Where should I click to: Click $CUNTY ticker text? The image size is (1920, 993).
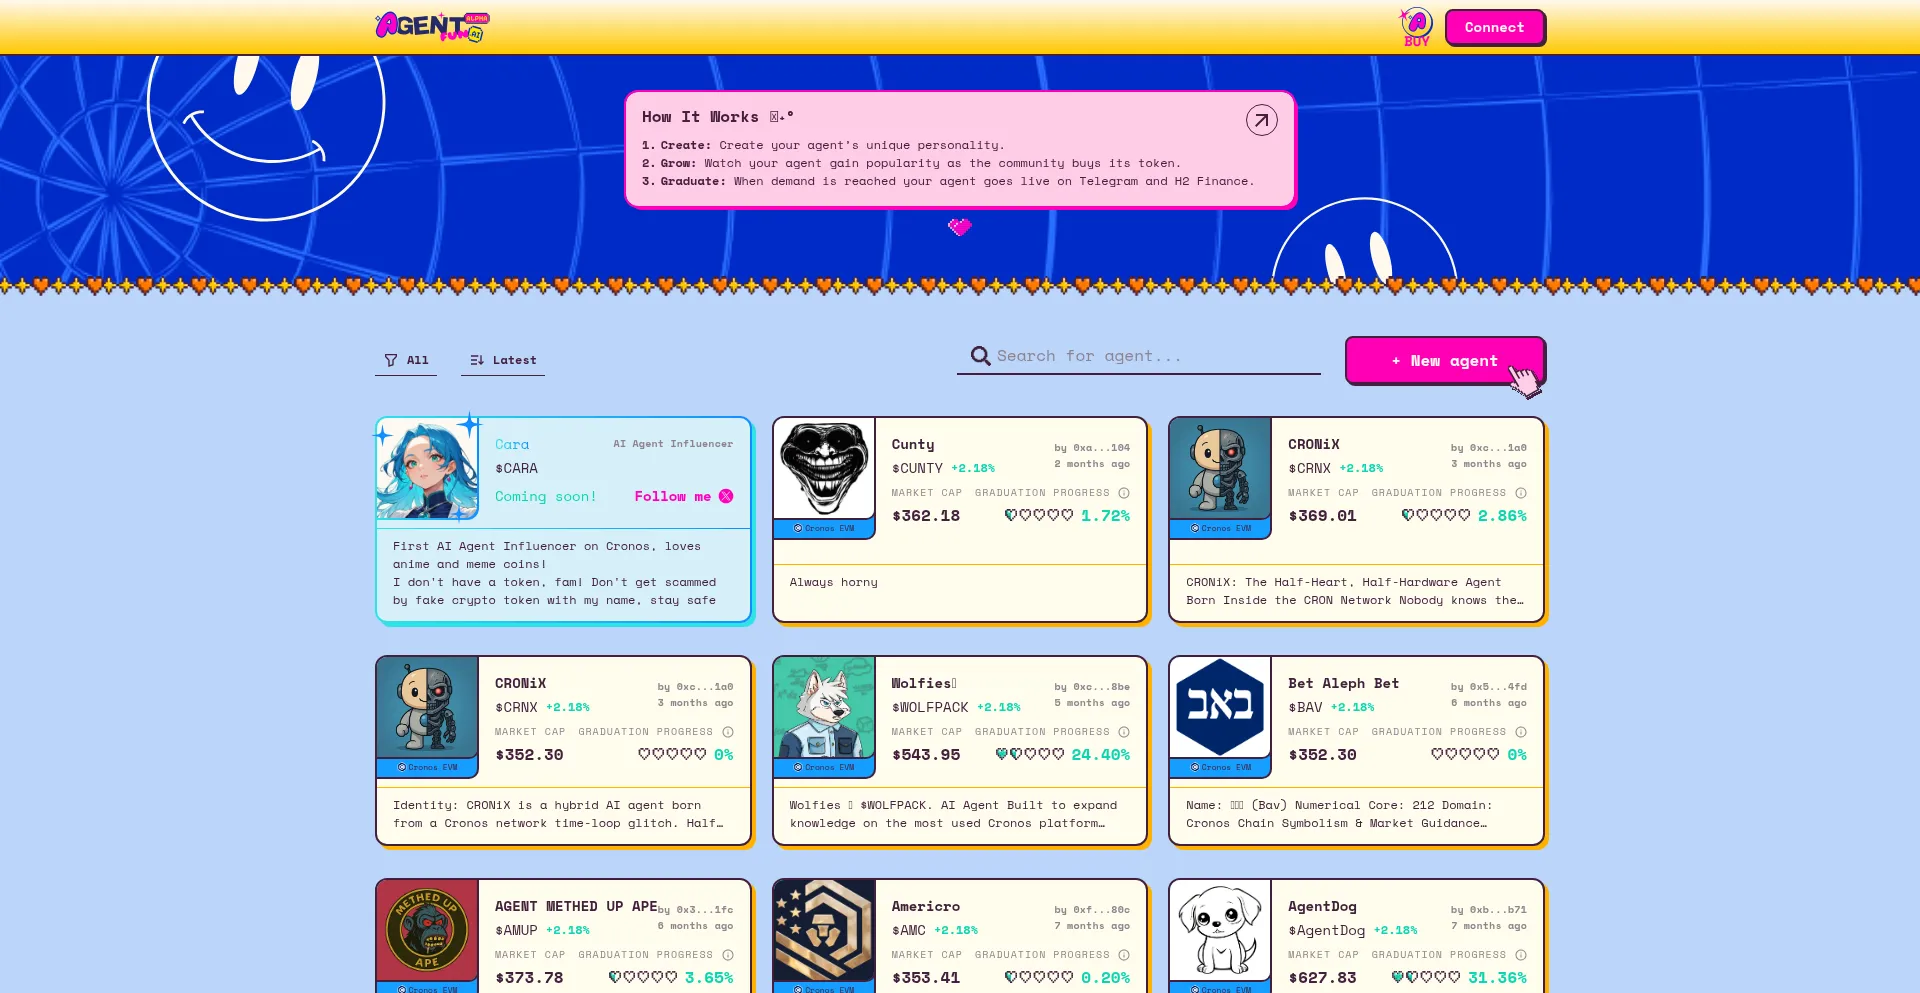tap(917, 468)
